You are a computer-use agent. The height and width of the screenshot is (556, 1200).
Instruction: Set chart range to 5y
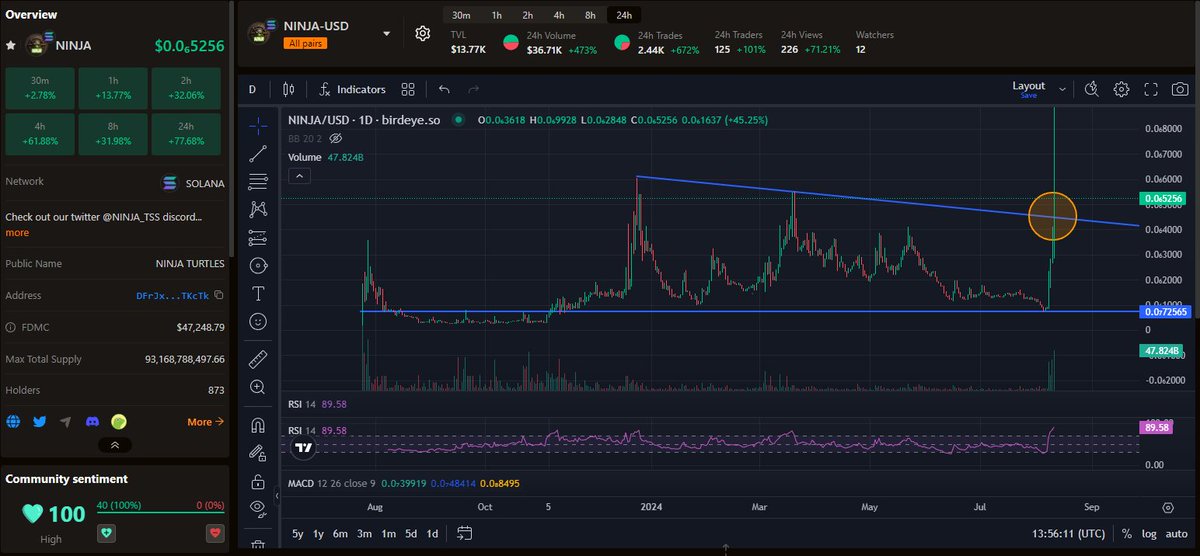(x=298, y=533)
